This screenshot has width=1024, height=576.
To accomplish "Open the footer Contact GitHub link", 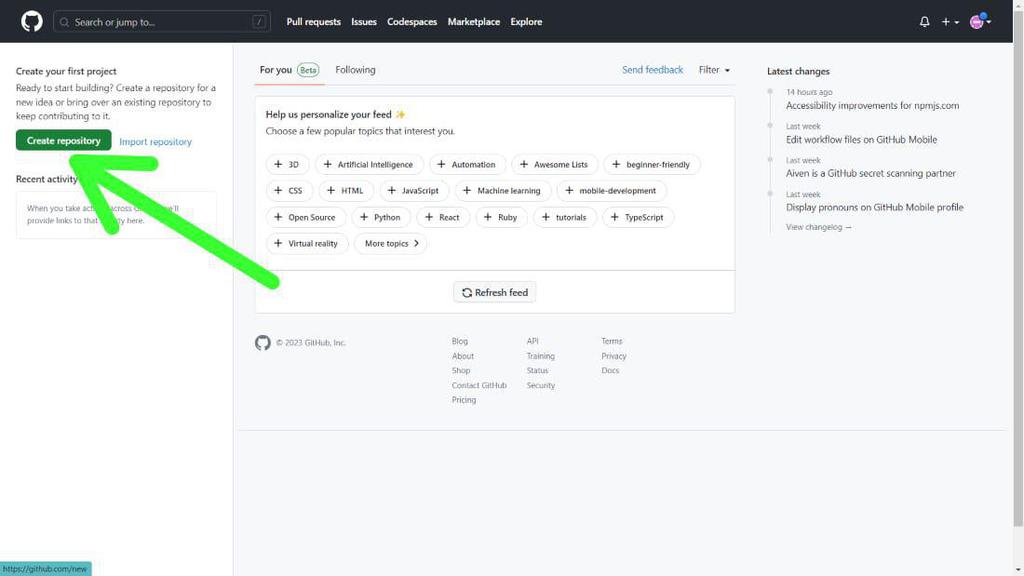I will pos(479,386).
